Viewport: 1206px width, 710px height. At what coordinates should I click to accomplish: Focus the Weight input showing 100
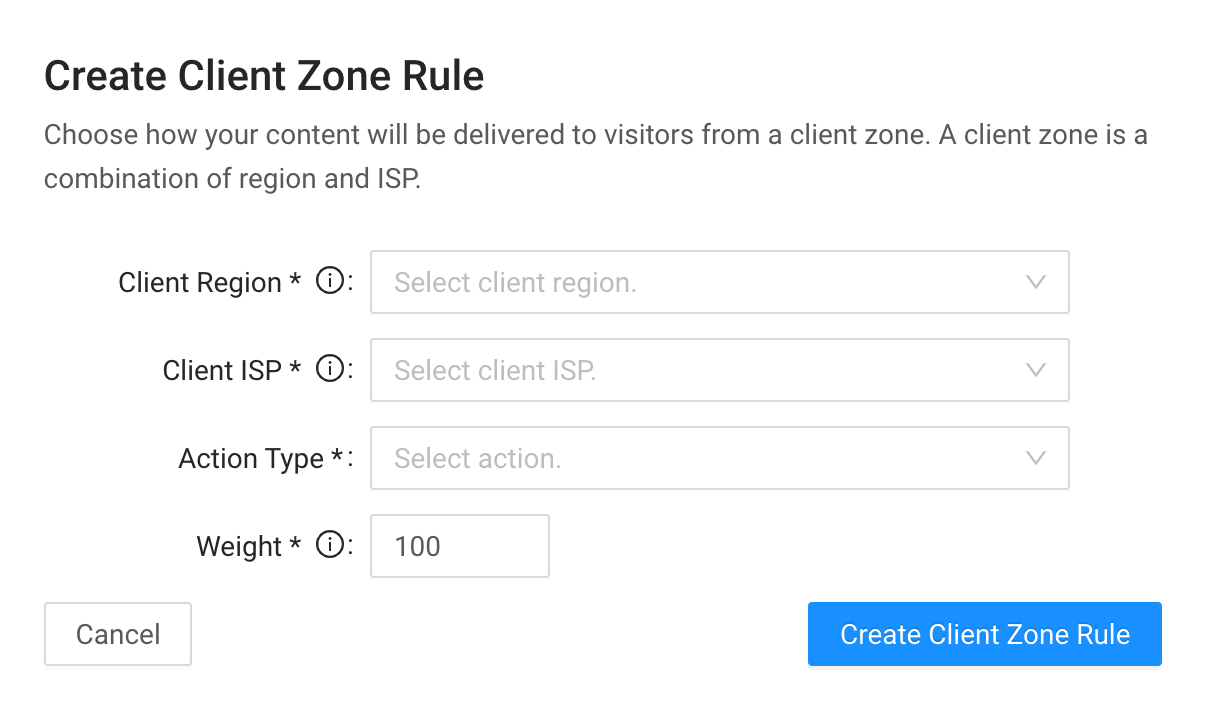[460, 546]
